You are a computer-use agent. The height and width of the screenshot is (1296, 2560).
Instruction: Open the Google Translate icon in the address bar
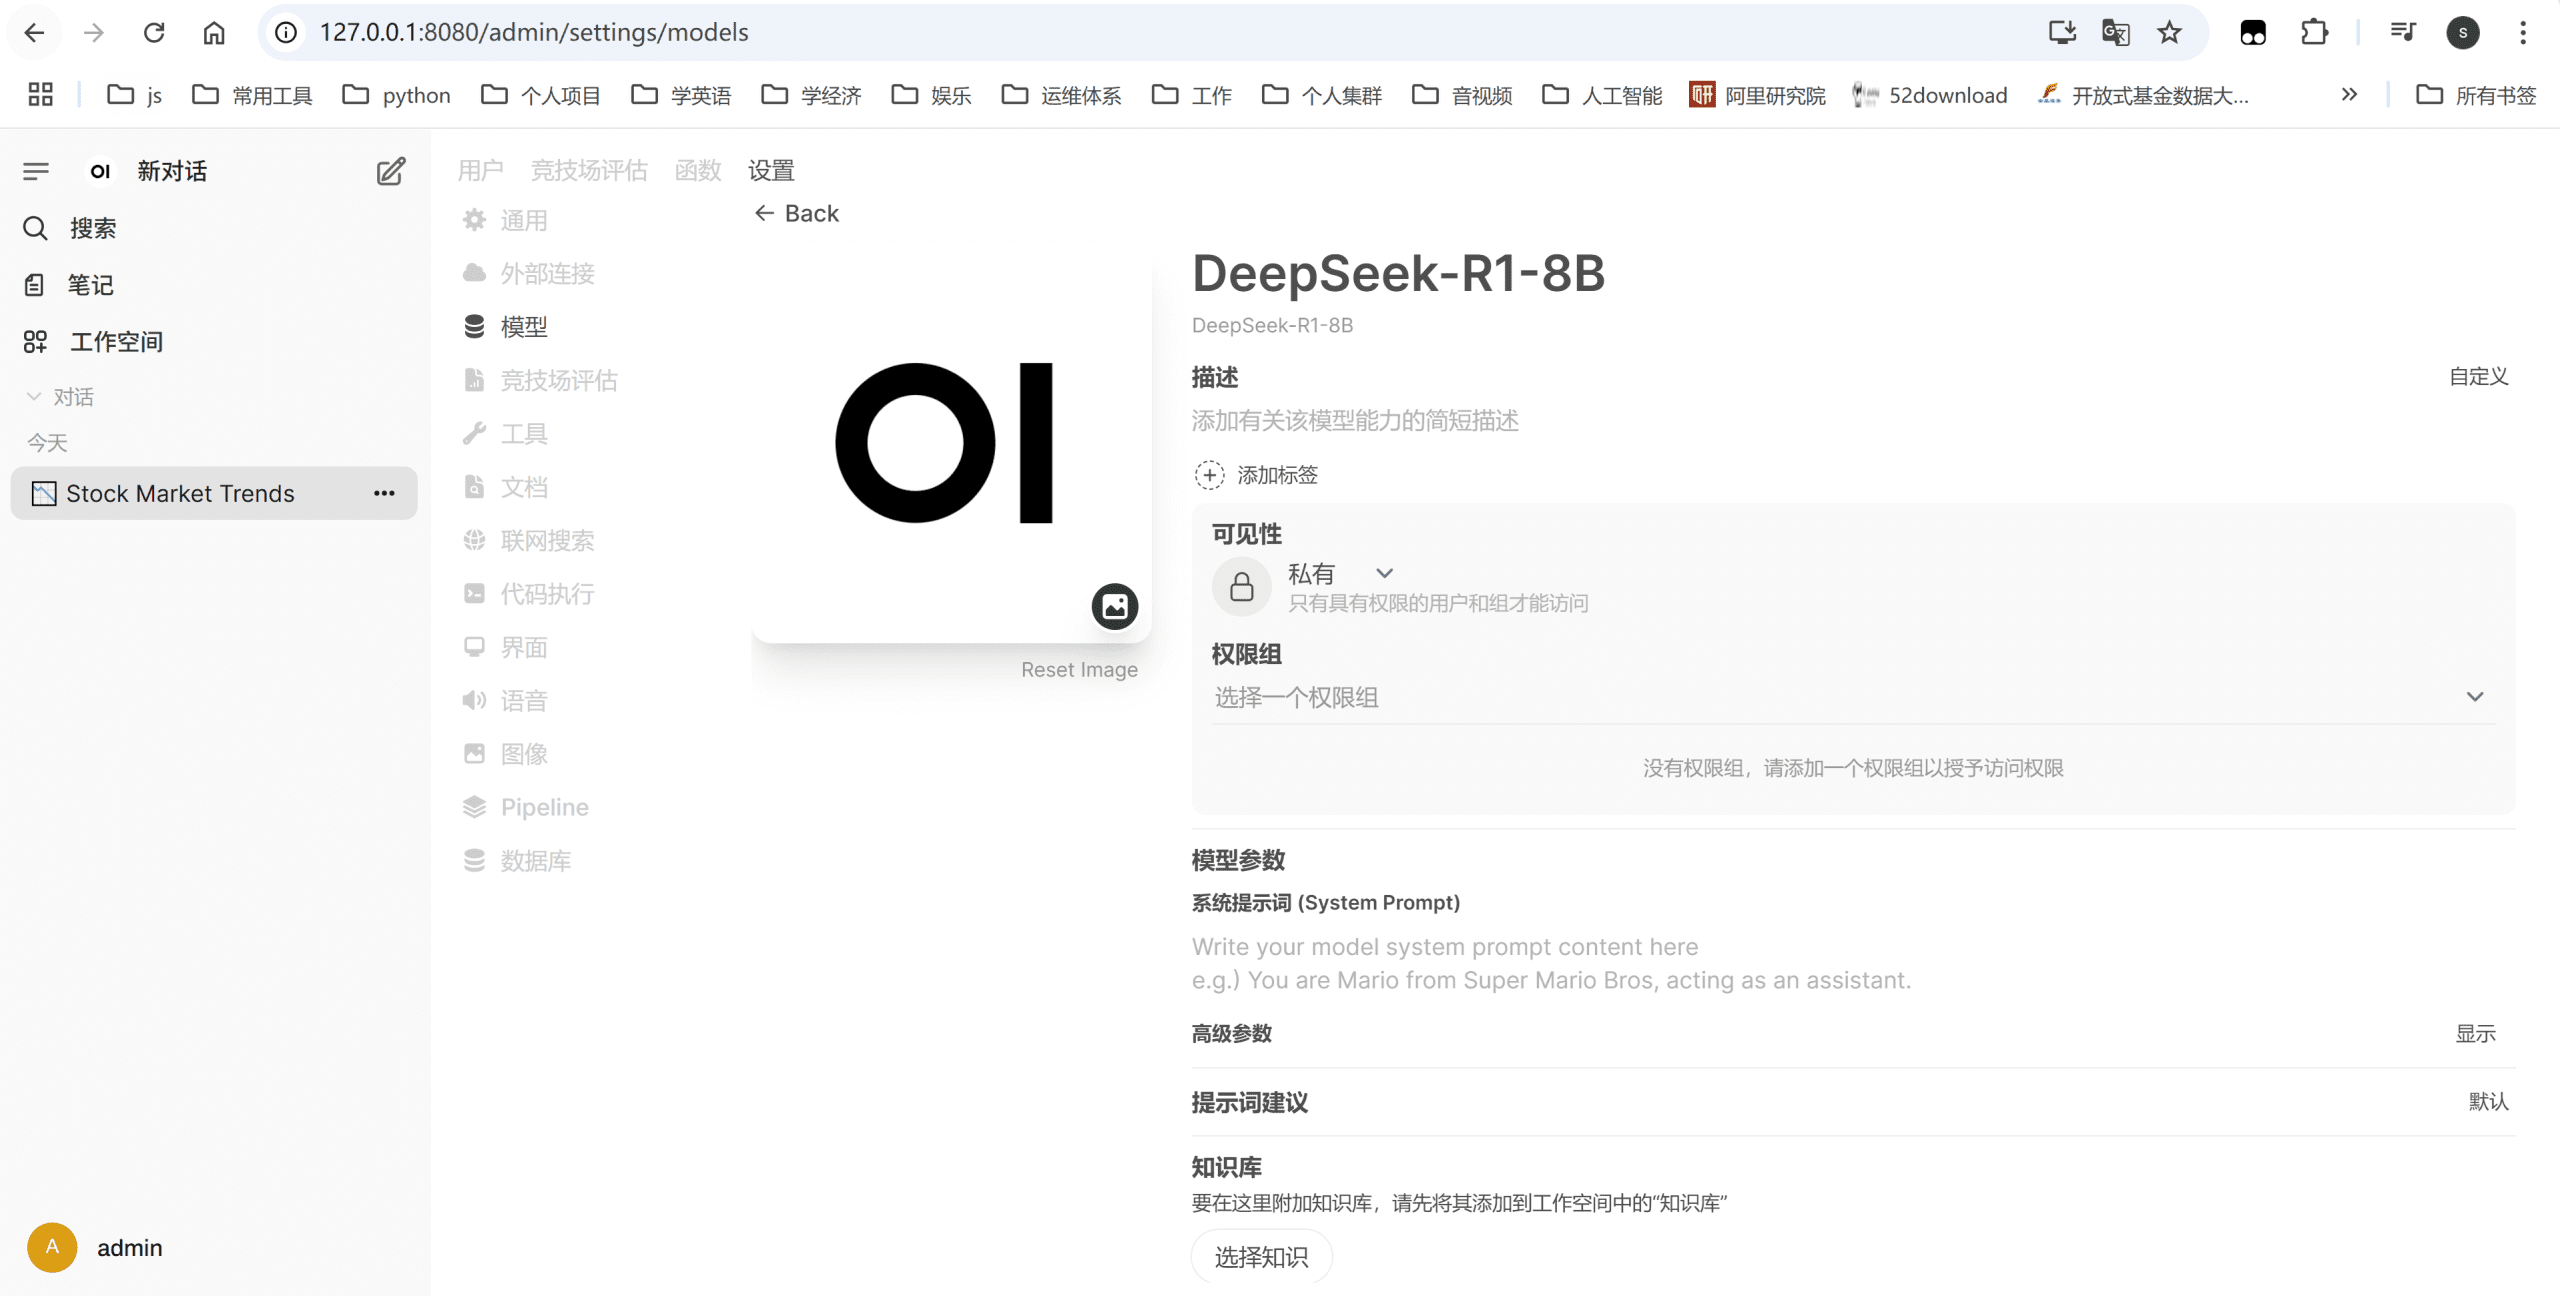tap(2116, 32)
